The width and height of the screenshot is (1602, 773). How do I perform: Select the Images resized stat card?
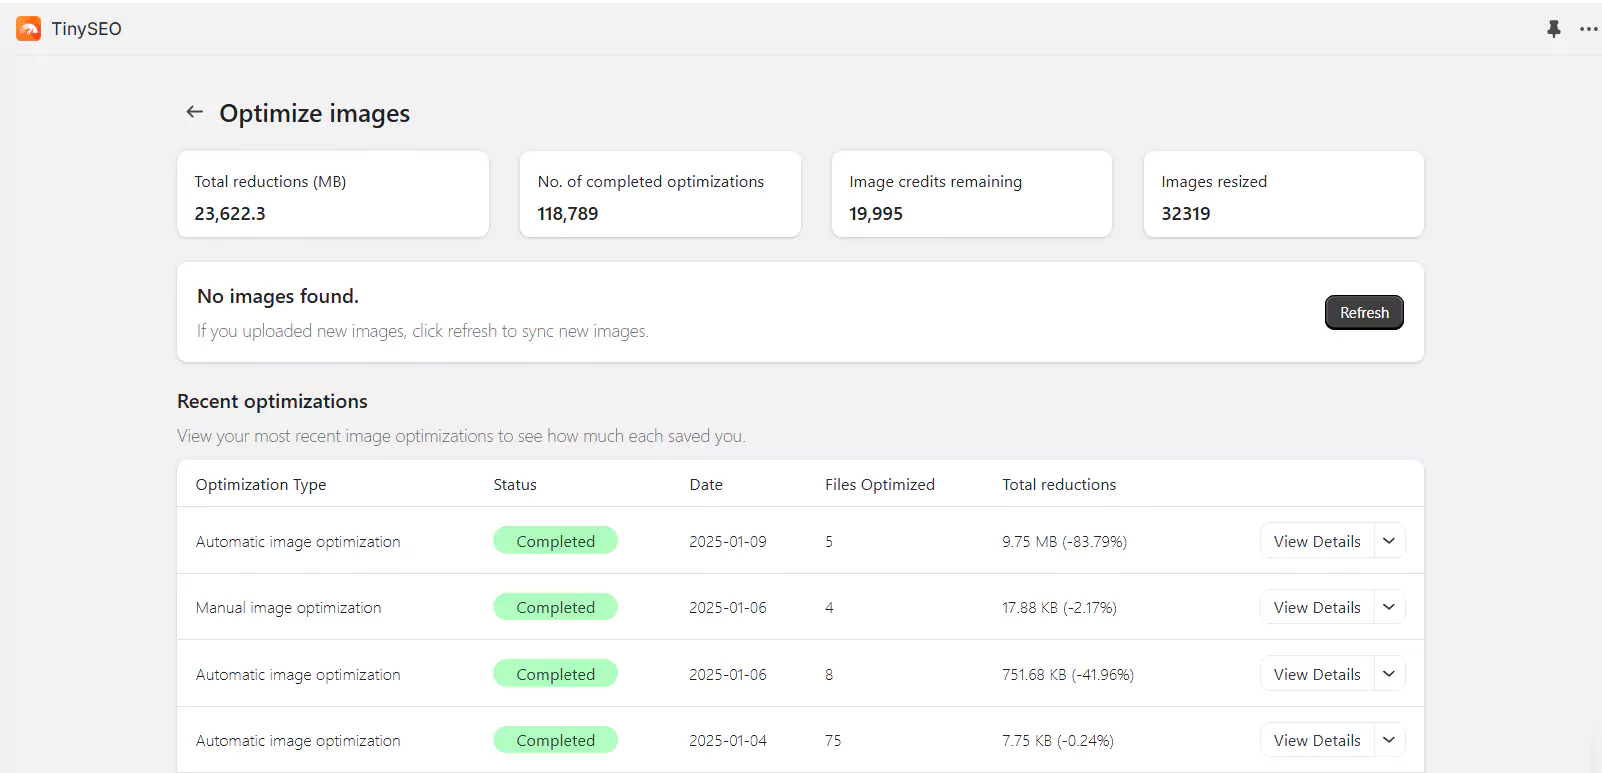[1283, 195]
